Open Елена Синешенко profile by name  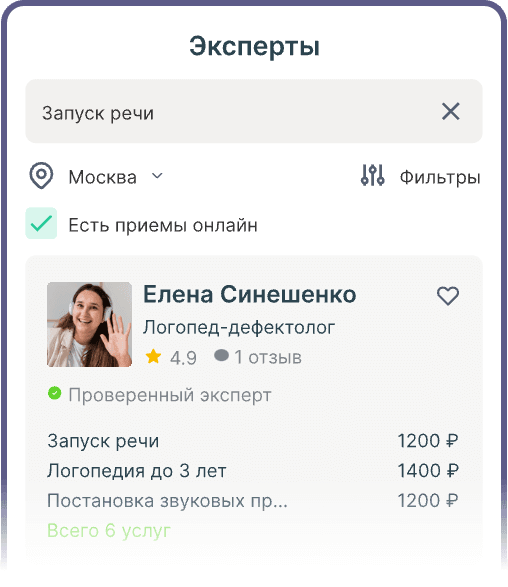(x=250, y=294)
